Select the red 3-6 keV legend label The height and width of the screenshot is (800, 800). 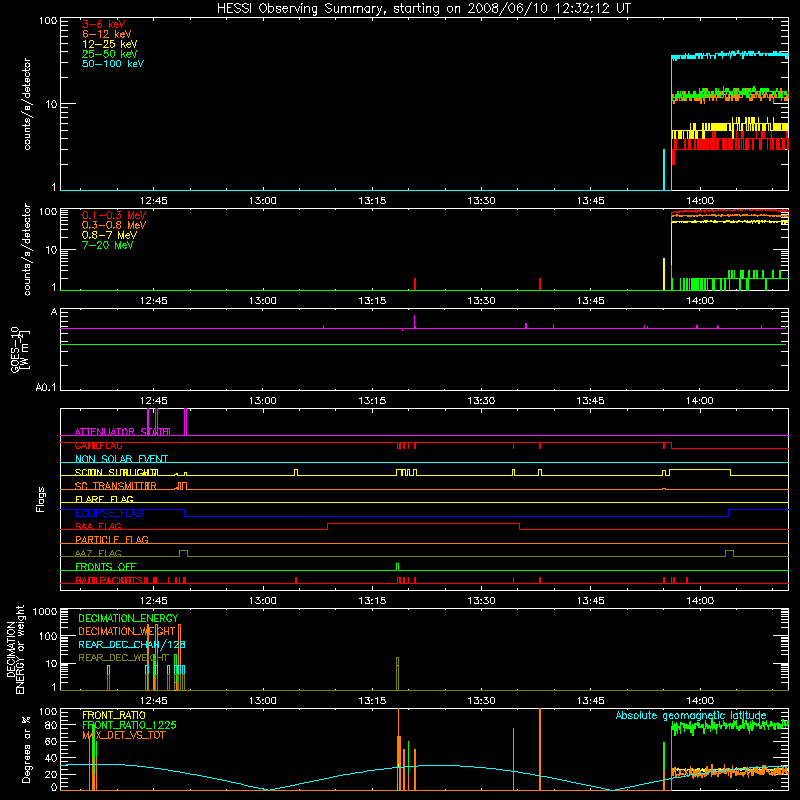click(104, 24)
